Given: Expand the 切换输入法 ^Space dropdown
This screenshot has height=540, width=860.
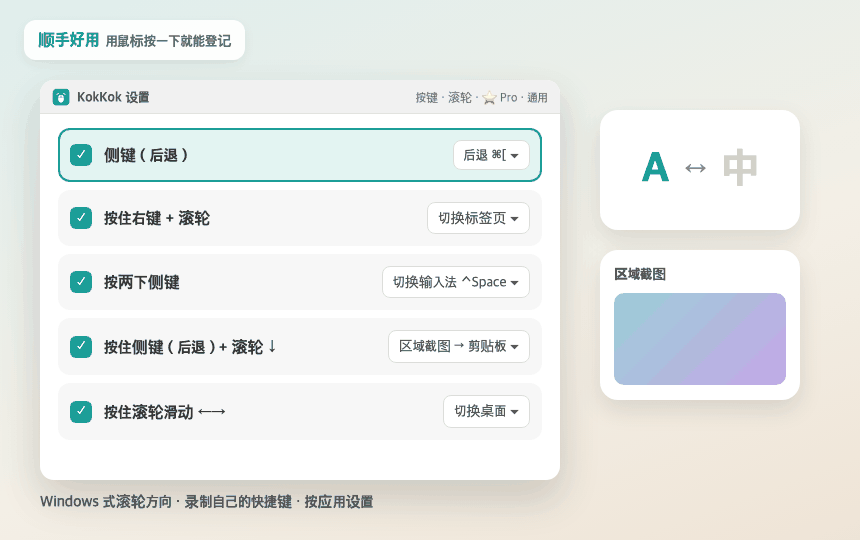Looking at the screenshot, I should point(456,282).
